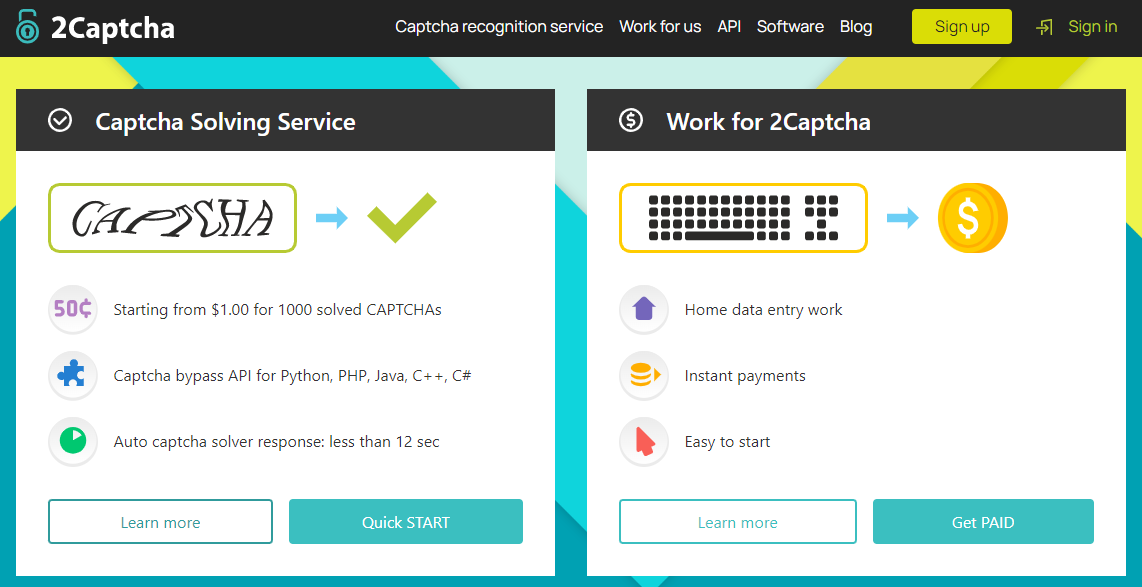Open the Work for us page
Viewport: 1142px width, 587px height.
tap(660, 27)
